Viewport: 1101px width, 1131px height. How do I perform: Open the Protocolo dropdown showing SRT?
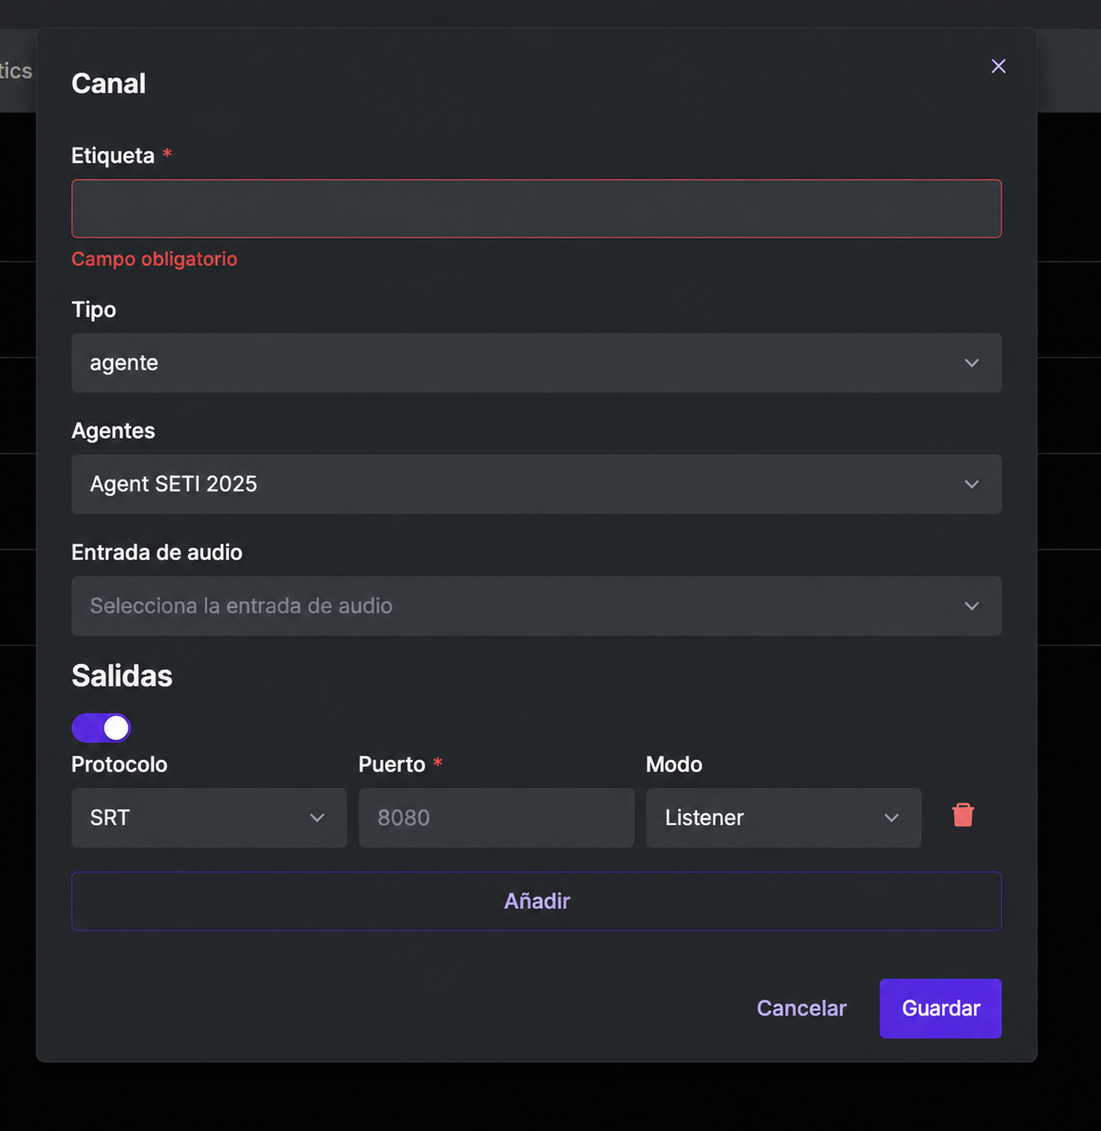coord(209,817)
